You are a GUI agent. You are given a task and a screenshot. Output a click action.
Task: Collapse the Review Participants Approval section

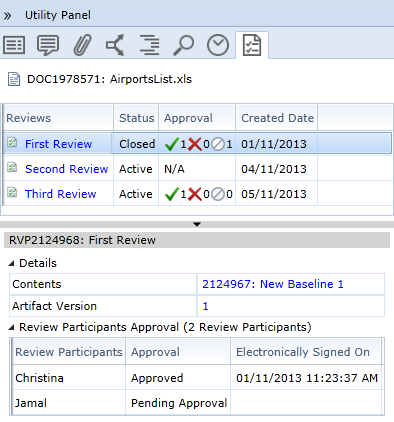(x=12, y=328)
